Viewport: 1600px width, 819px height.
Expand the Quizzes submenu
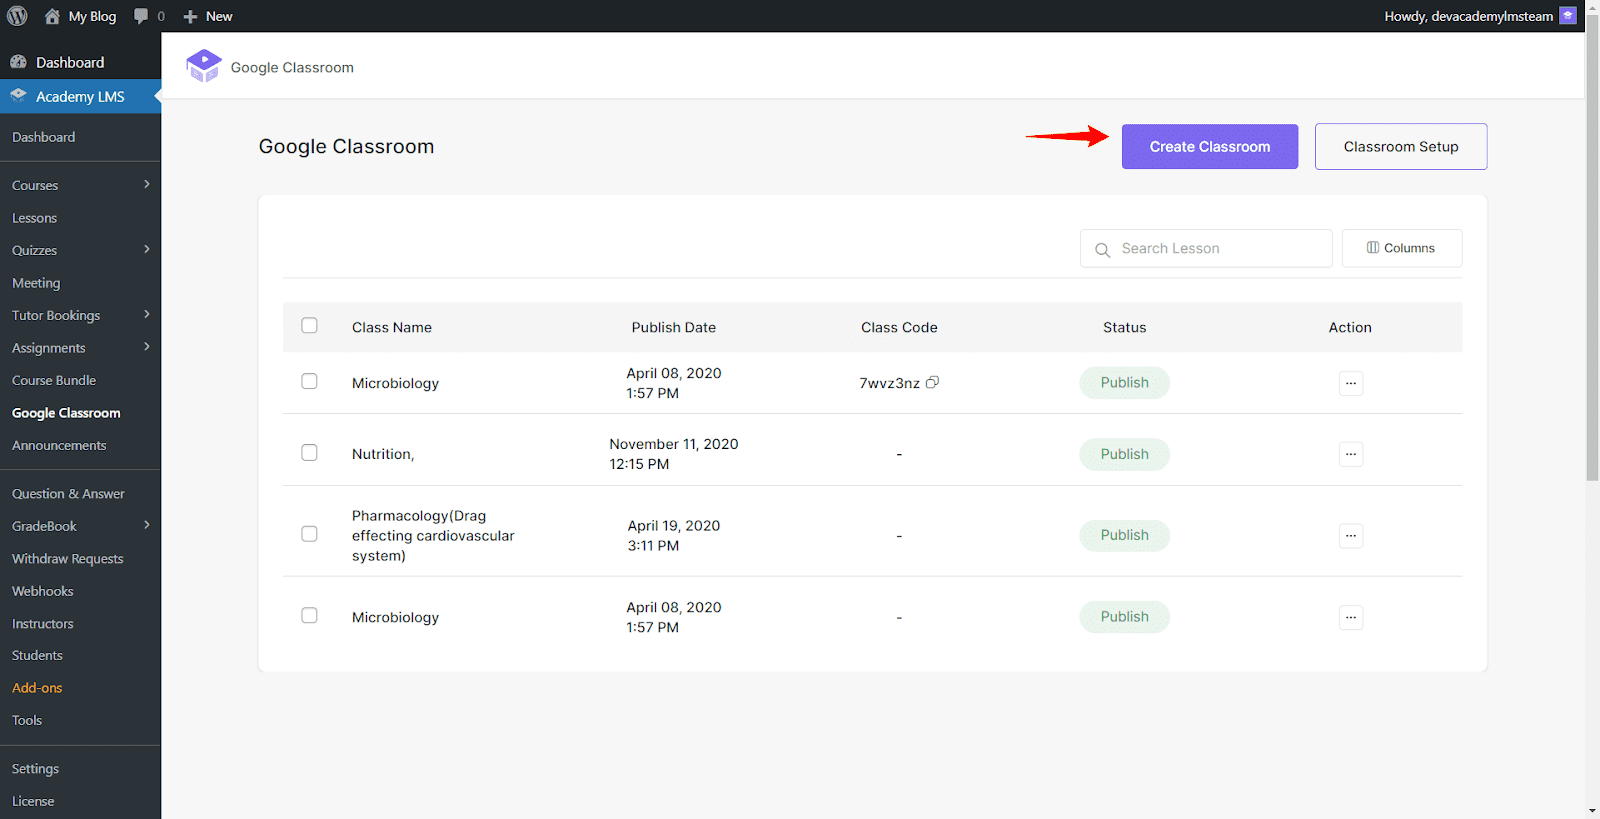coord(147,250)
